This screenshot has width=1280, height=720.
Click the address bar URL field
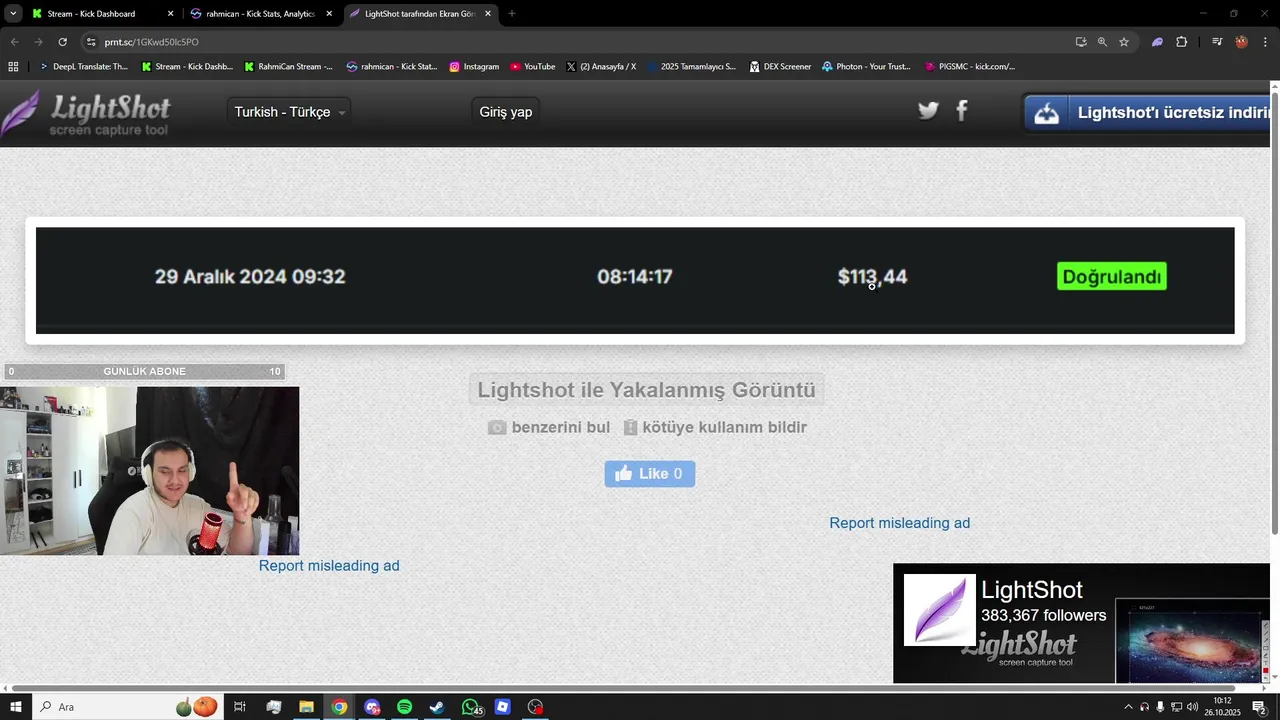[580, 42]
